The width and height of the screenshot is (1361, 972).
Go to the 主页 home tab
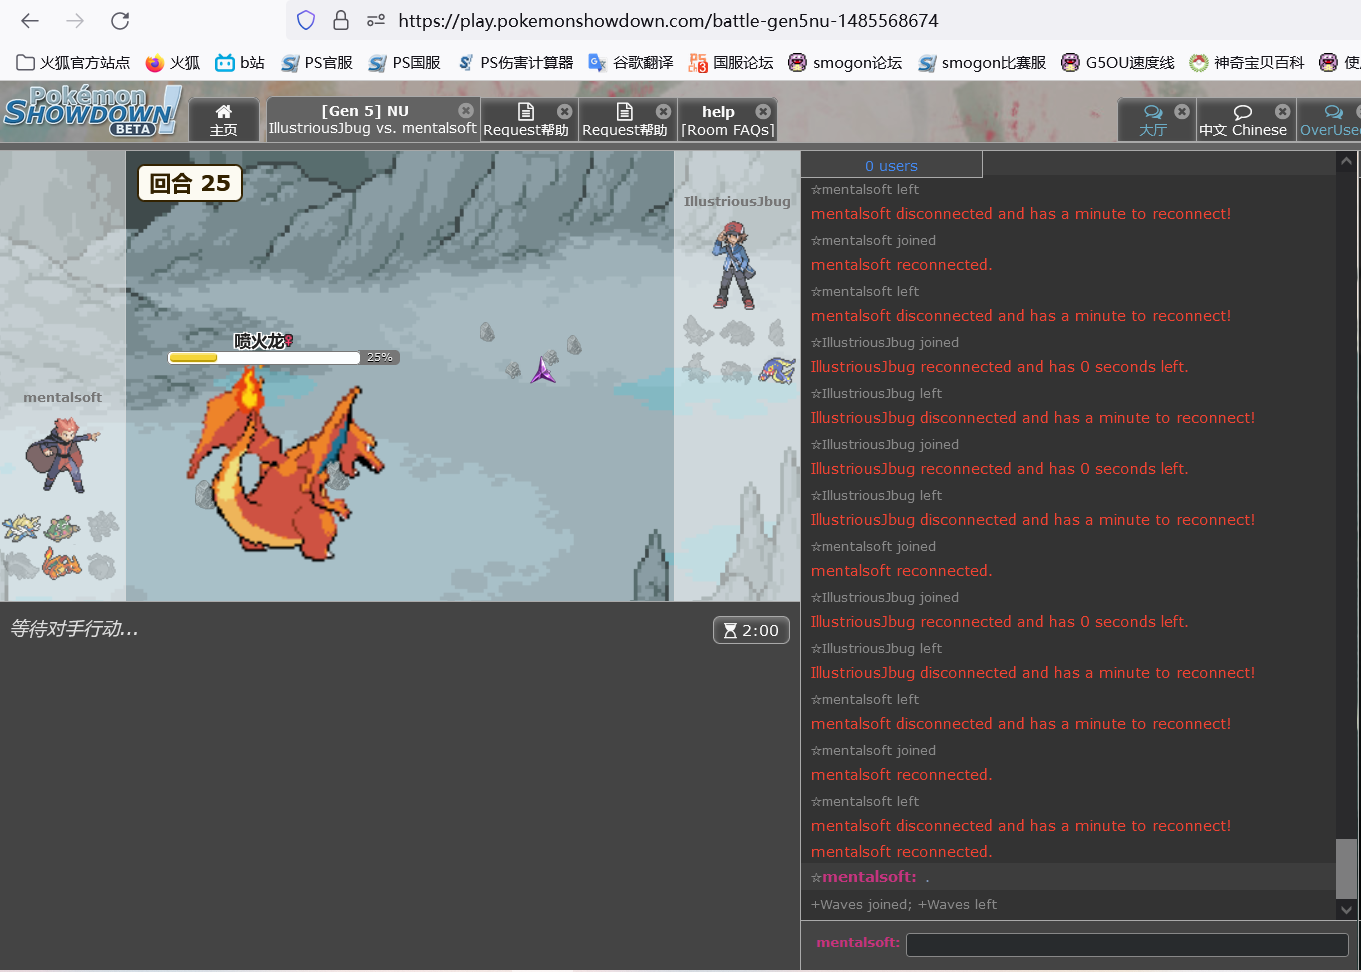[223, 119]
